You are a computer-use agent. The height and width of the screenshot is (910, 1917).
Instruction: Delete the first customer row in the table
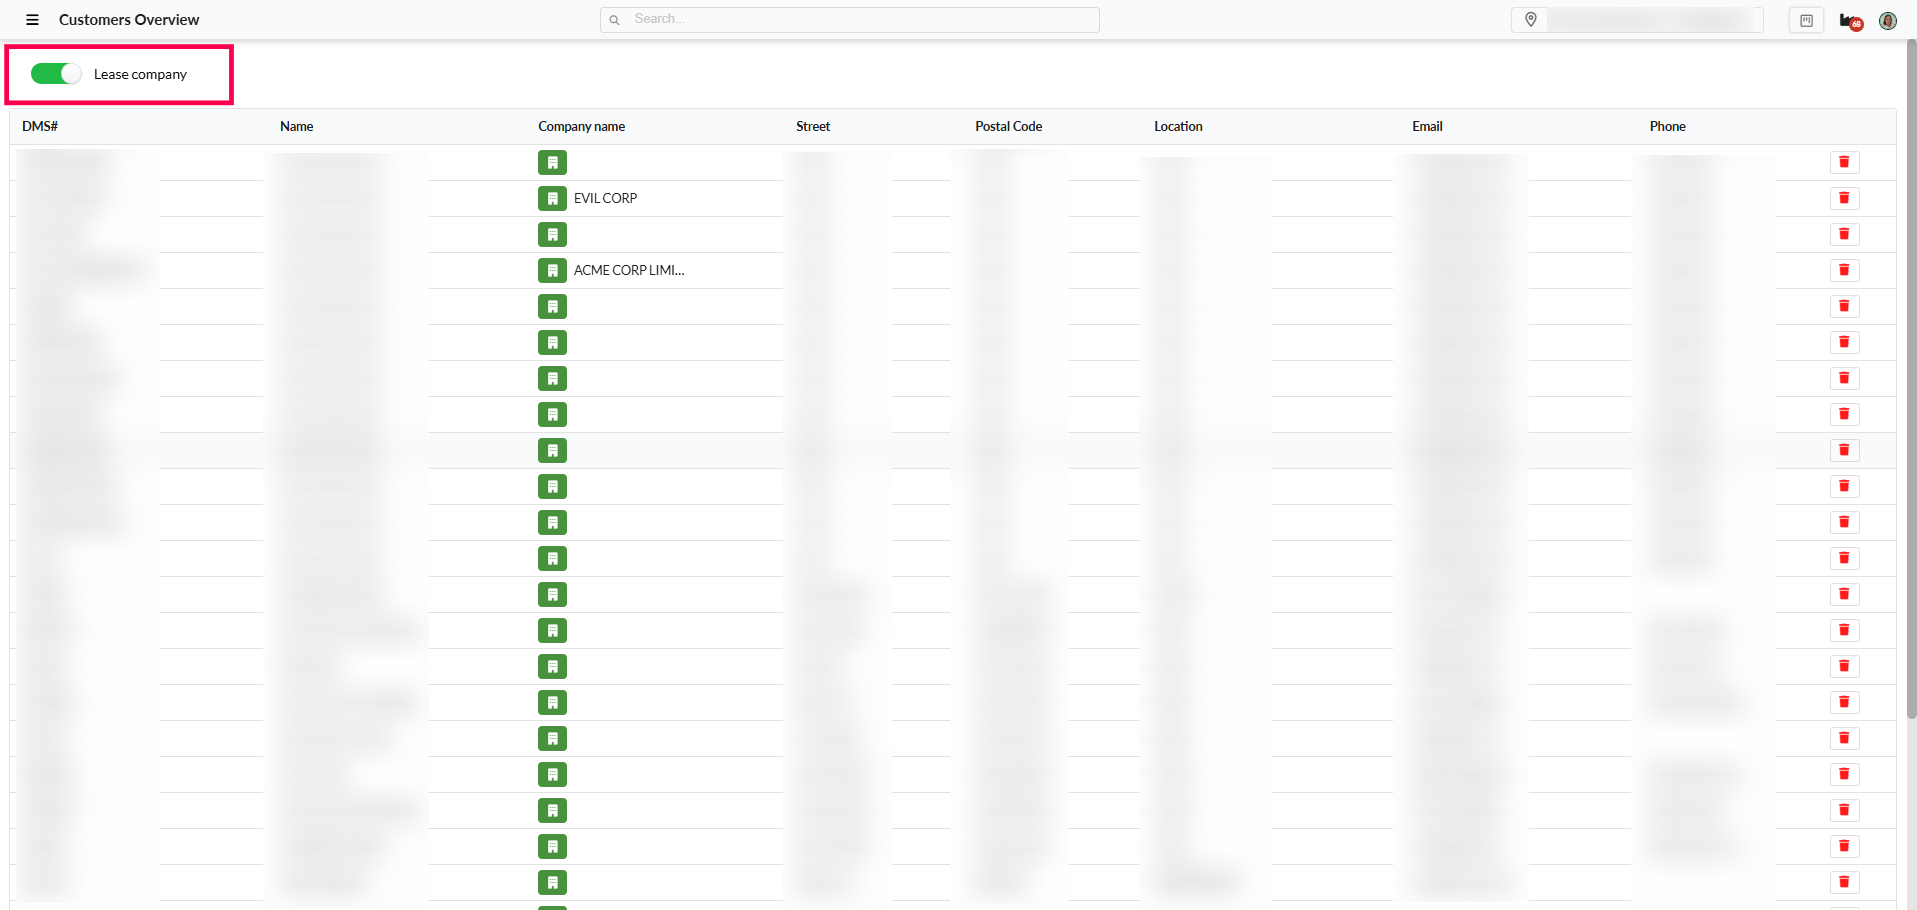pyautogui.click(x=1844, y=162)
